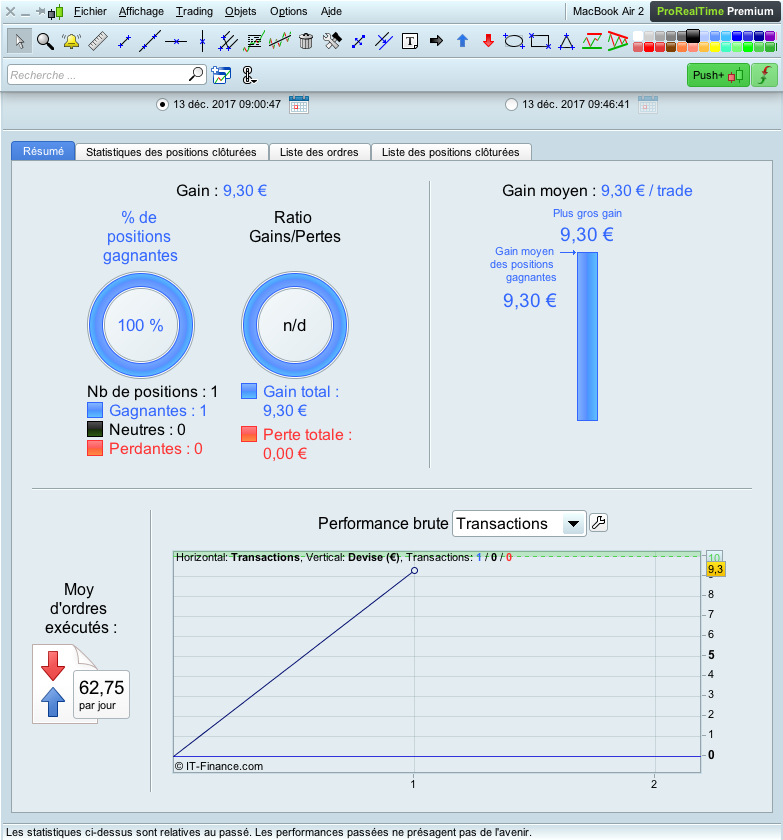The image size is (783, 840).
Task: Click the 100 % donut value
Action: (x=140, y=325)
